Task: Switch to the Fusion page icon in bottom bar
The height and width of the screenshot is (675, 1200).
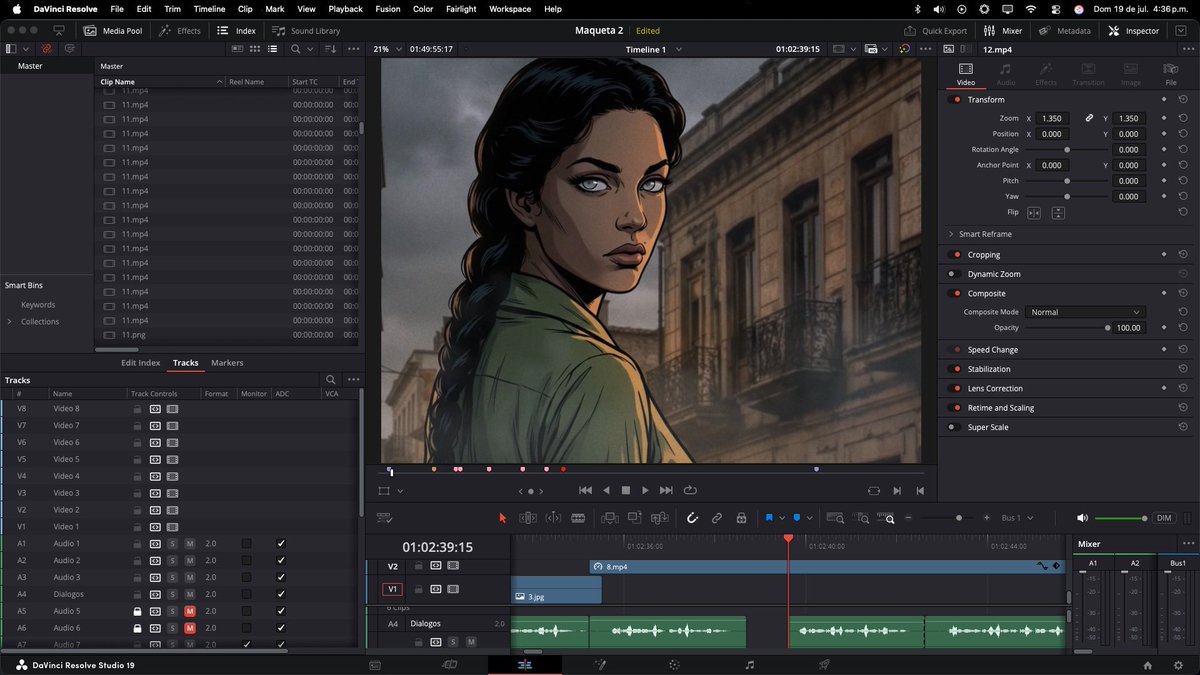Action: point(600,665)
